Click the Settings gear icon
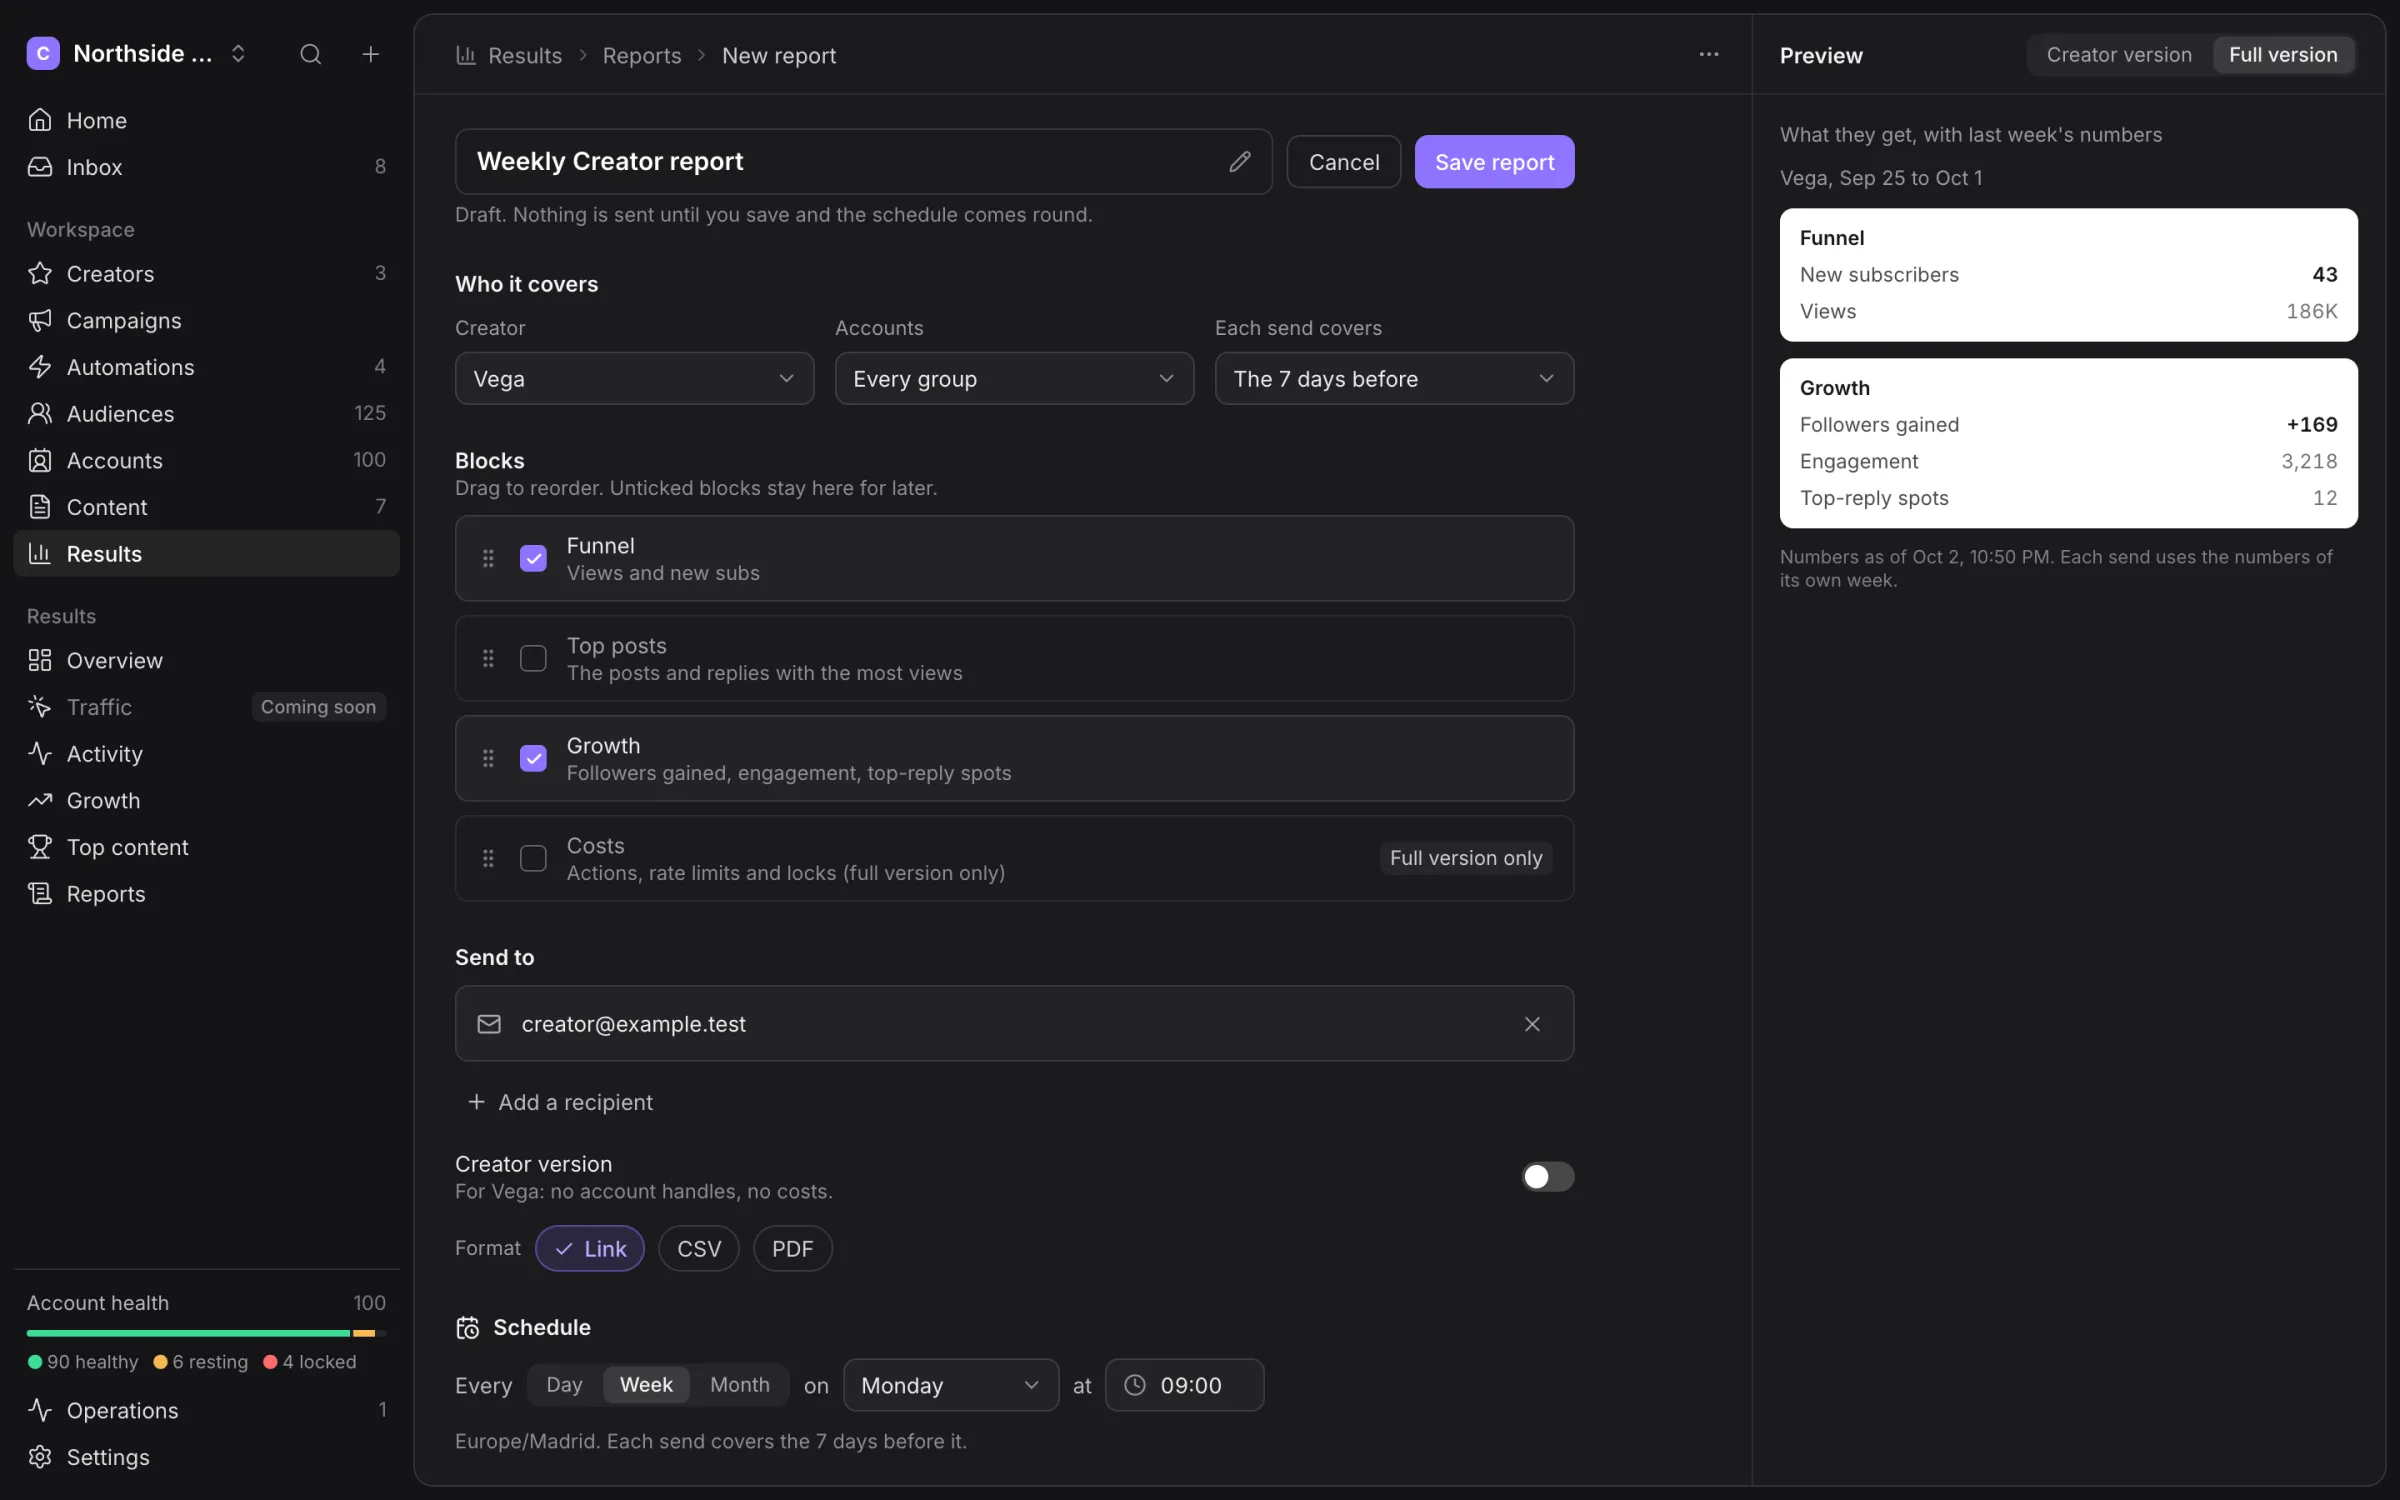The width and height of the screenshot is (2400, 1500). pos(40,1457)
